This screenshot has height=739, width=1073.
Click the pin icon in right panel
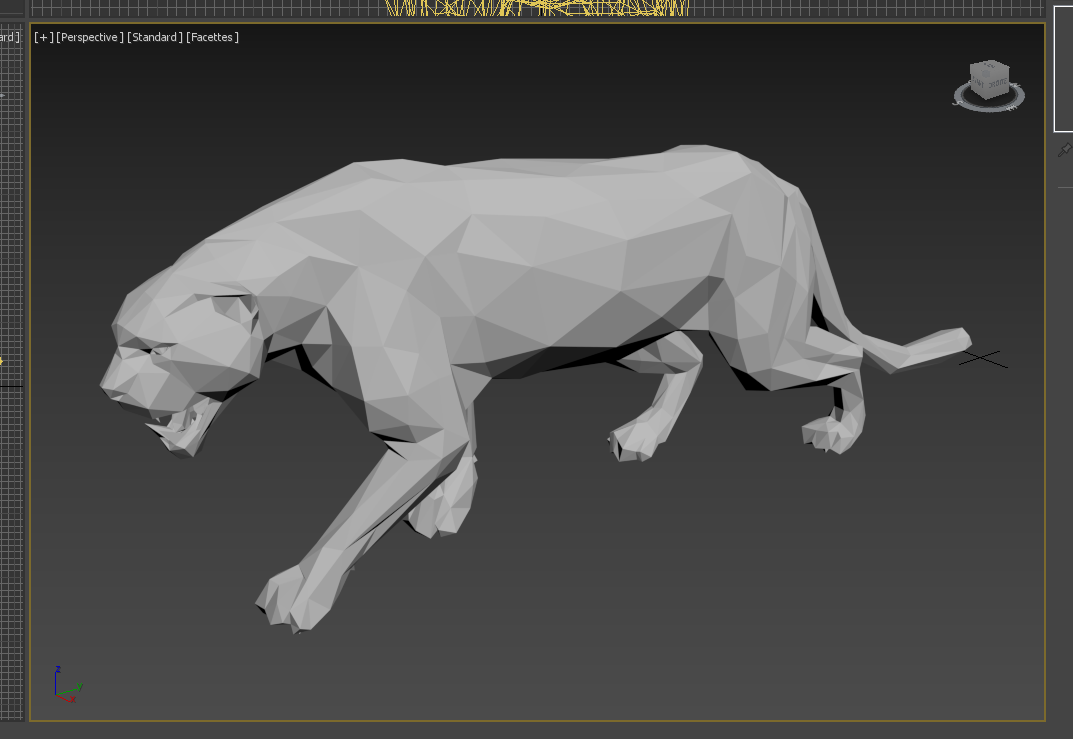click(1064, 150)
